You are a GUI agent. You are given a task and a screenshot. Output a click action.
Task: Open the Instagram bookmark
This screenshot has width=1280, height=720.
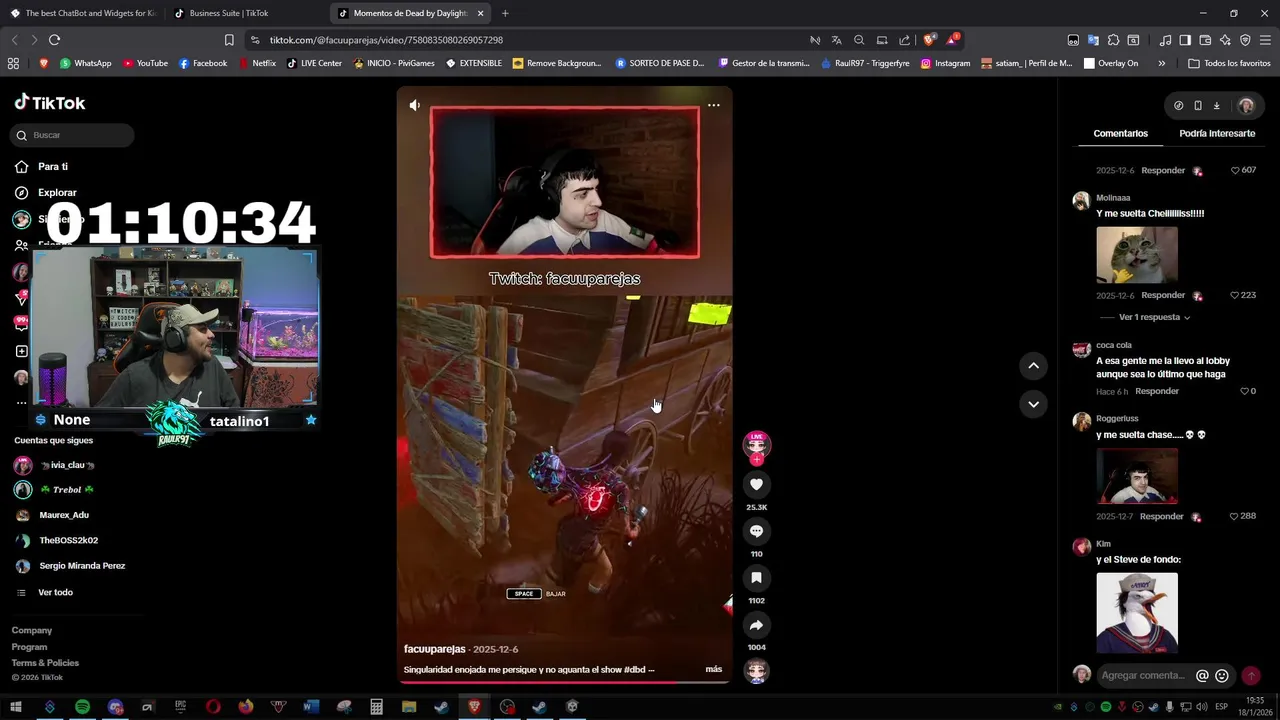[x=945, y=63]
